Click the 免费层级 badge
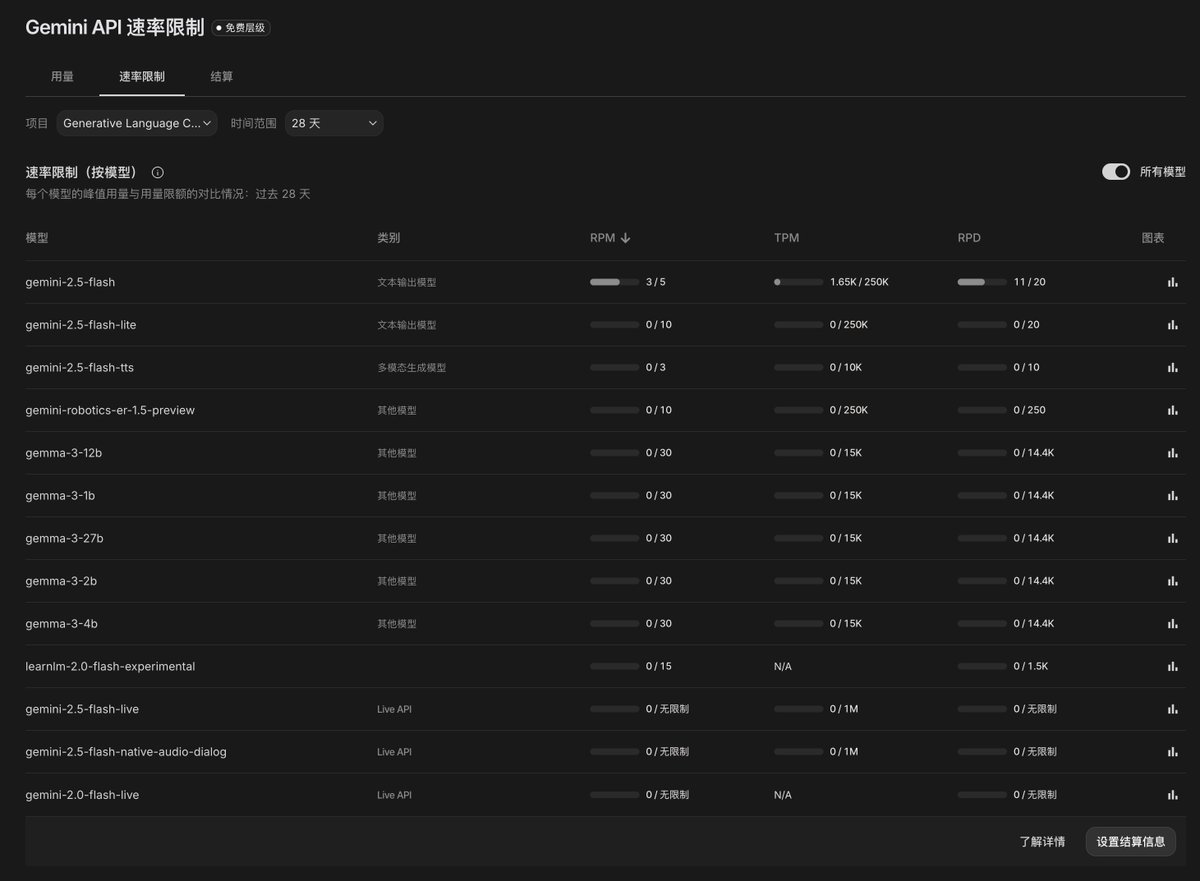This screenshot has width=1200, height=881. pyautogui.click(x=241, y=28)
